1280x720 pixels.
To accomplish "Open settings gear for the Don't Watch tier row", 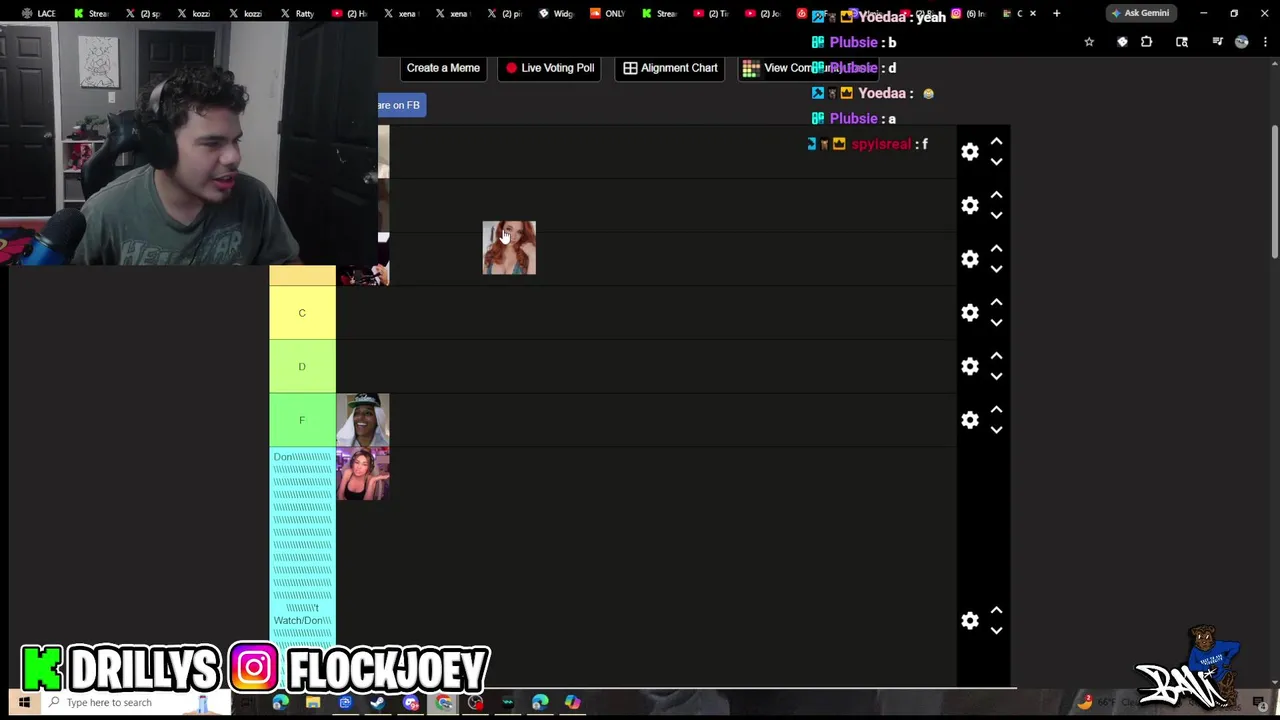I will click(x=970, y=621).
